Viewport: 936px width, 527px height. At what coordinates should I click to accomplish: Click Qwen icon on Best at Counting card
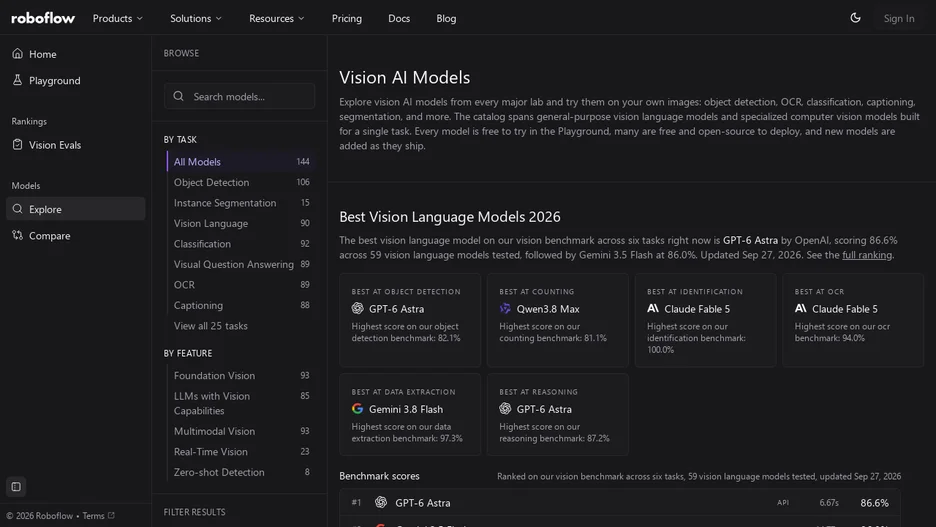[505, 309]
